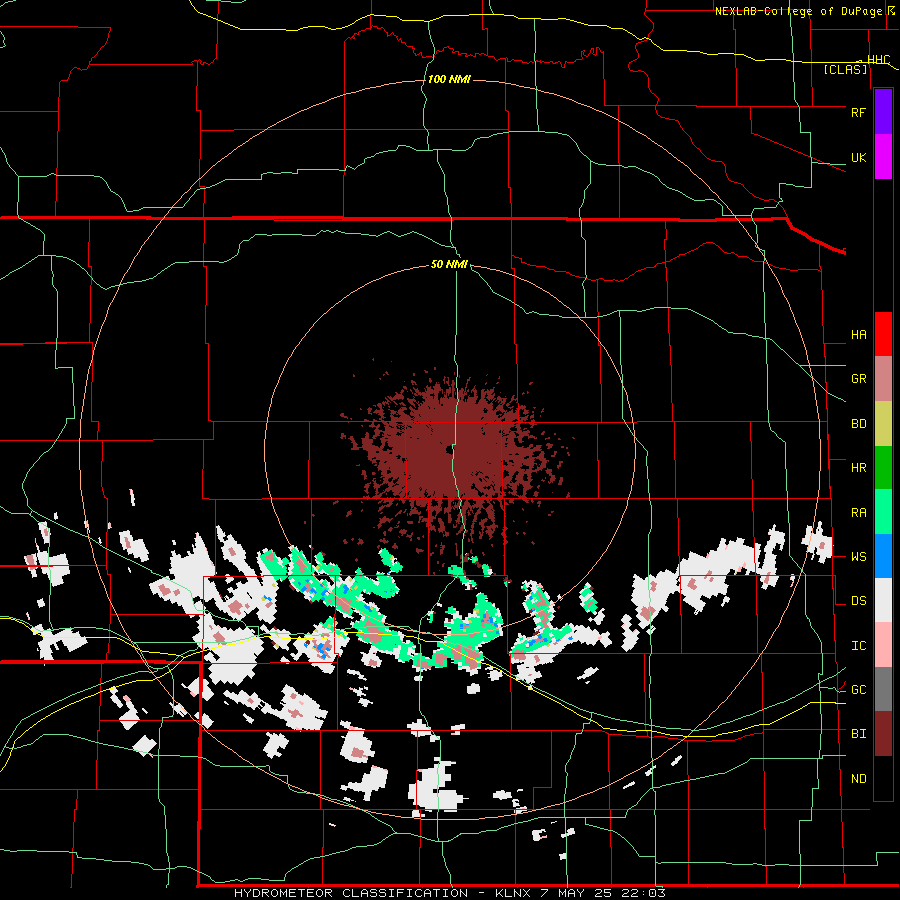Click the HHC product code label
900x900 pixels.
879,60
